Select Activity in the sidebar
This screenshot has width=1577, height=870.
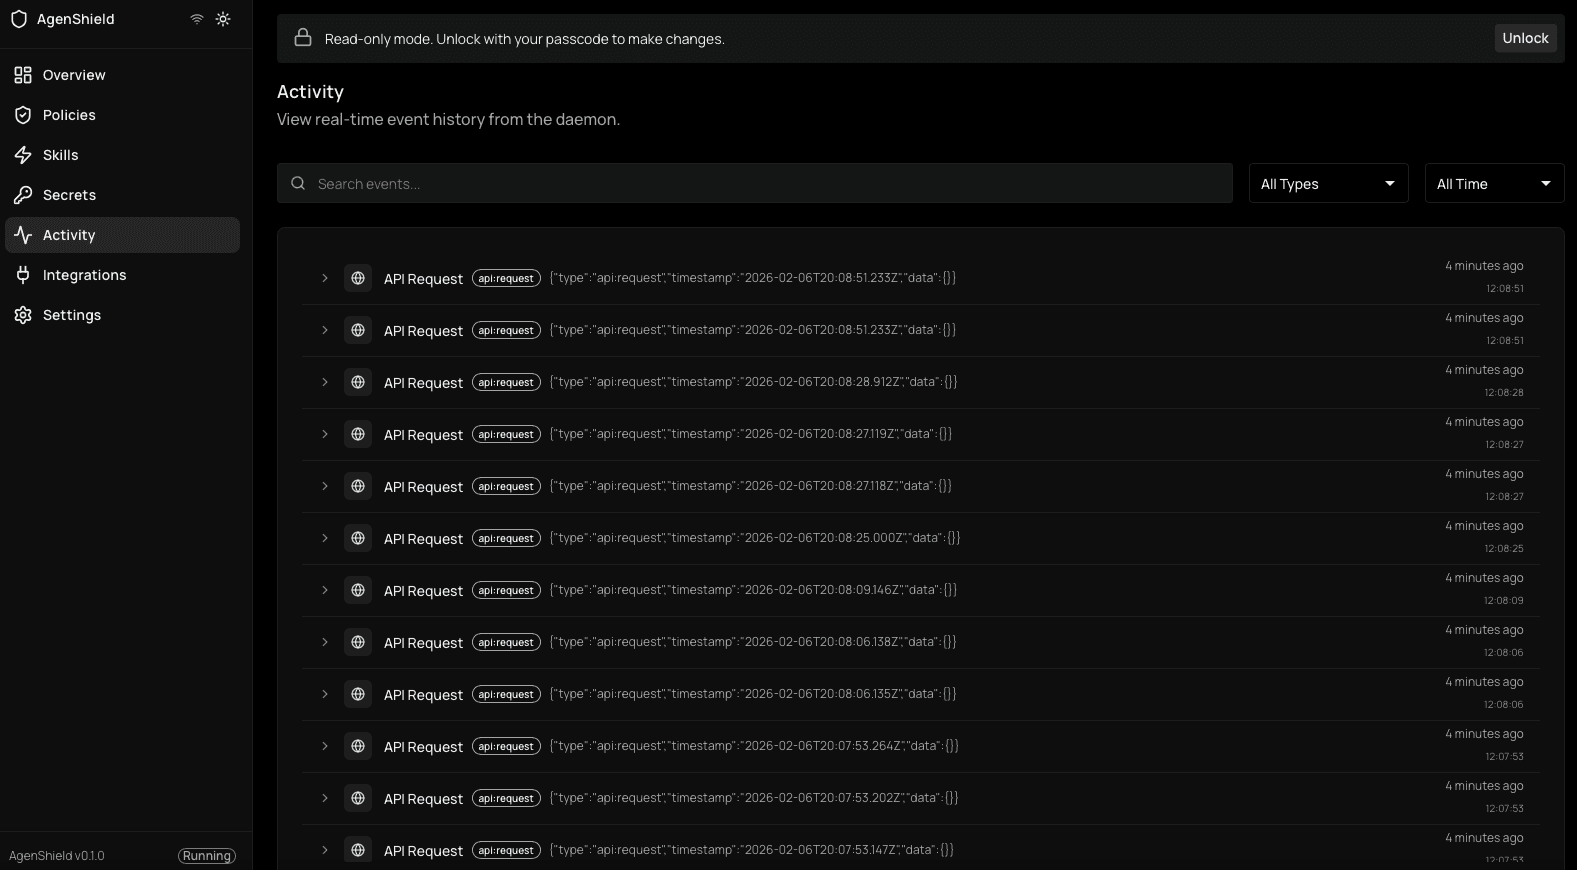click(x=122, y=235)
